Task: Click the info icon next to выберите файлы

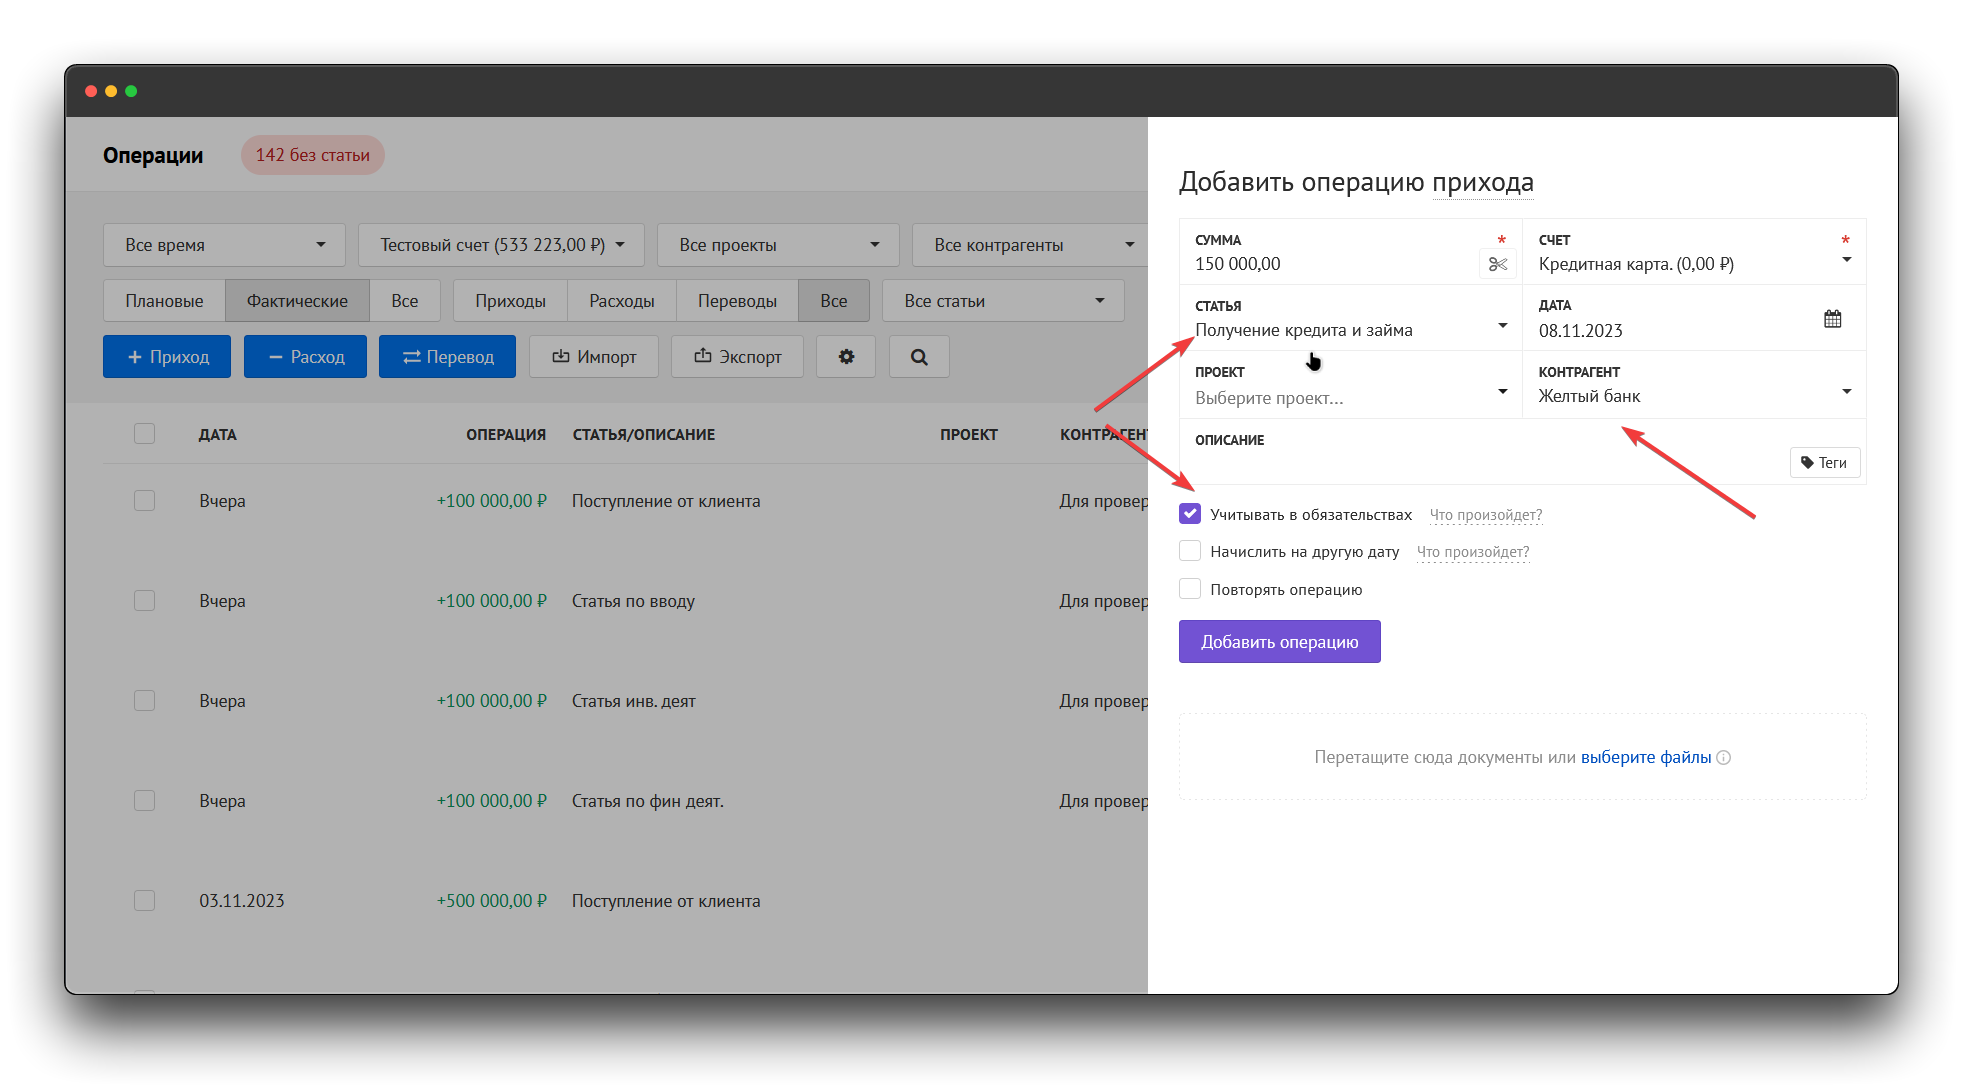Action: (1724, 758)
